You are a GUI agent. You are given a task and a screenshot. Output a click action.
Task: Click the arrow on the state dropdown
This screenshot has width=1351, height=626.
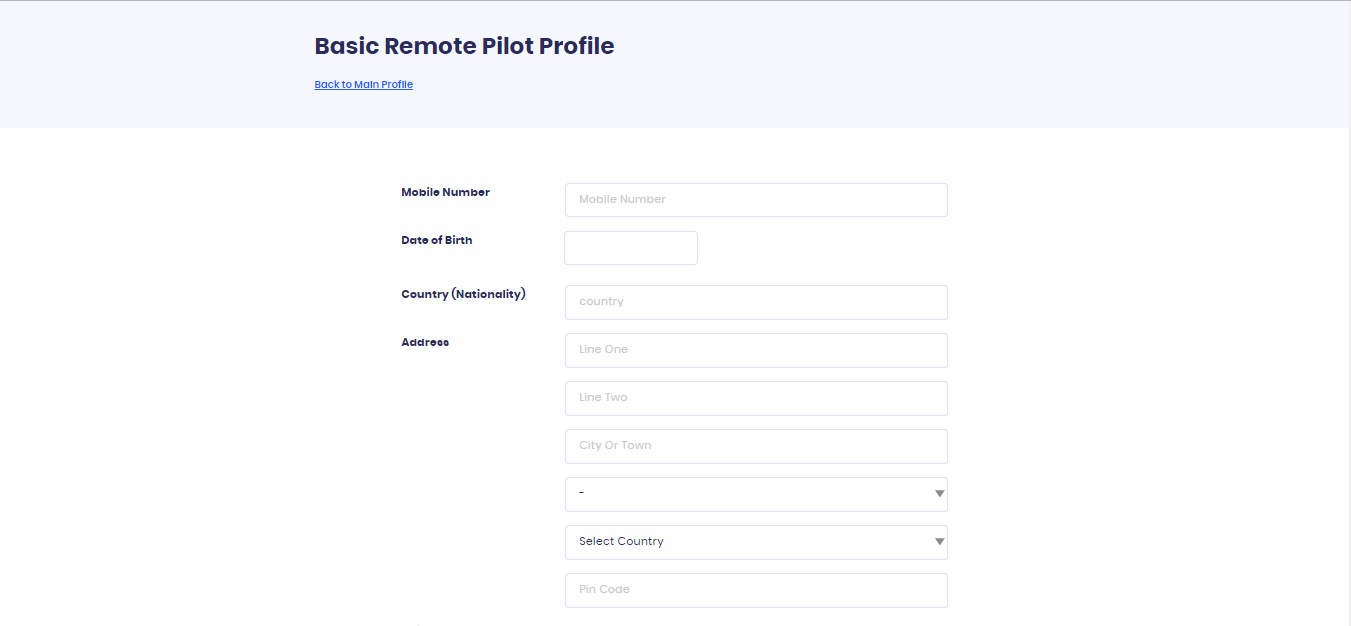(x=938, y=493)
